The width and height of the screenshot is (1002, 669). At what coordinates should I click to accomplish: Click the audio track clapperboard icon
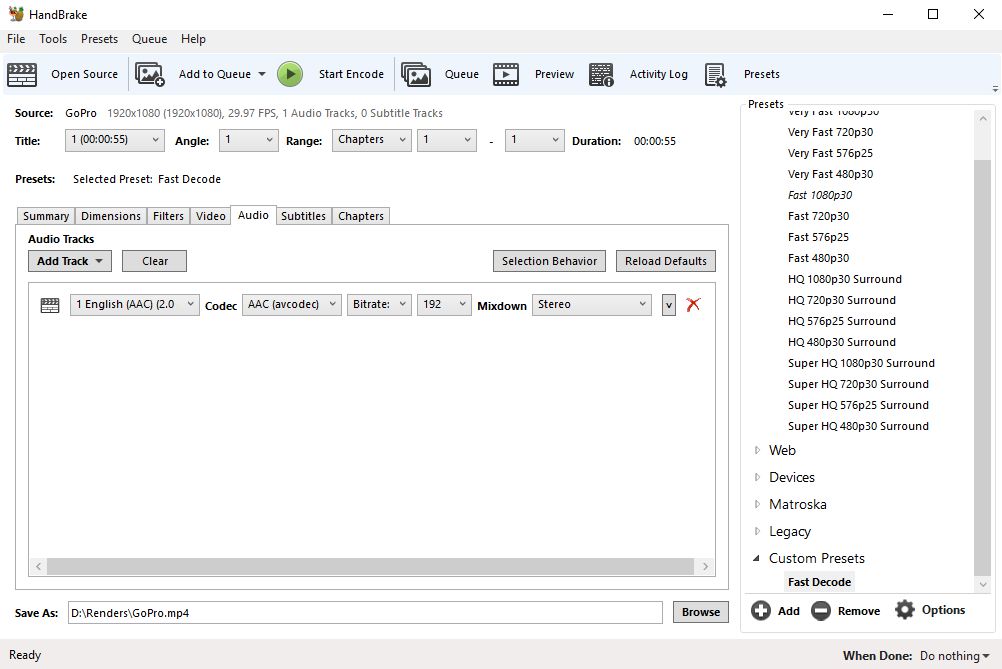[x=50, y=305]
